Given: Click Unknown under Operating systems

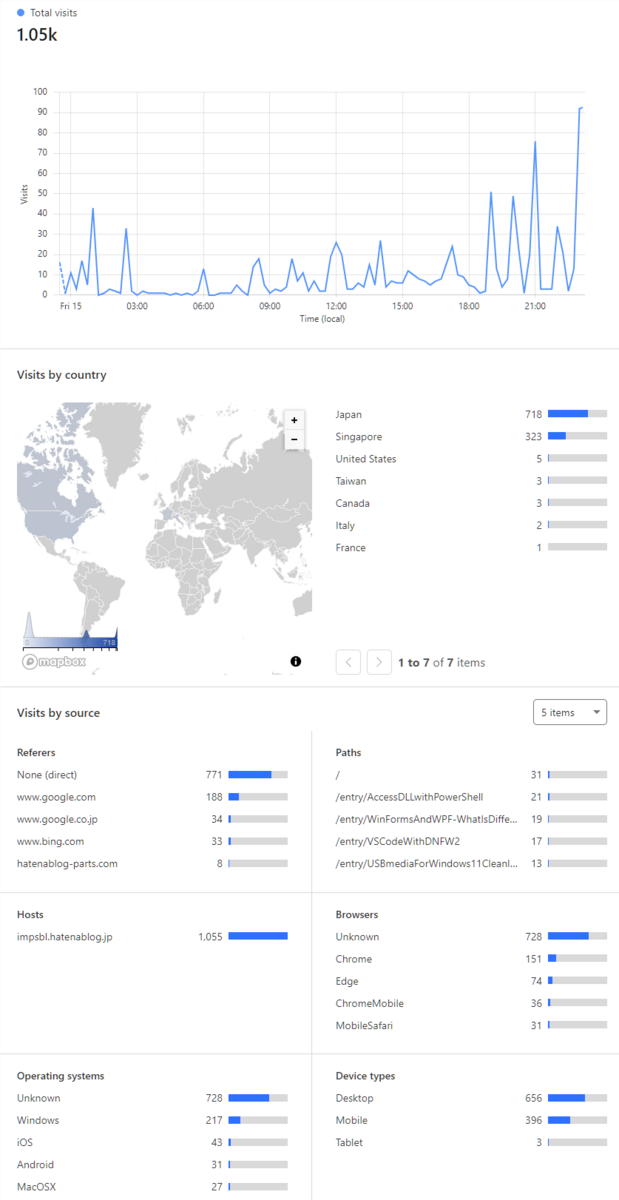Looking at the screenshot, I should coord(152,1098).
